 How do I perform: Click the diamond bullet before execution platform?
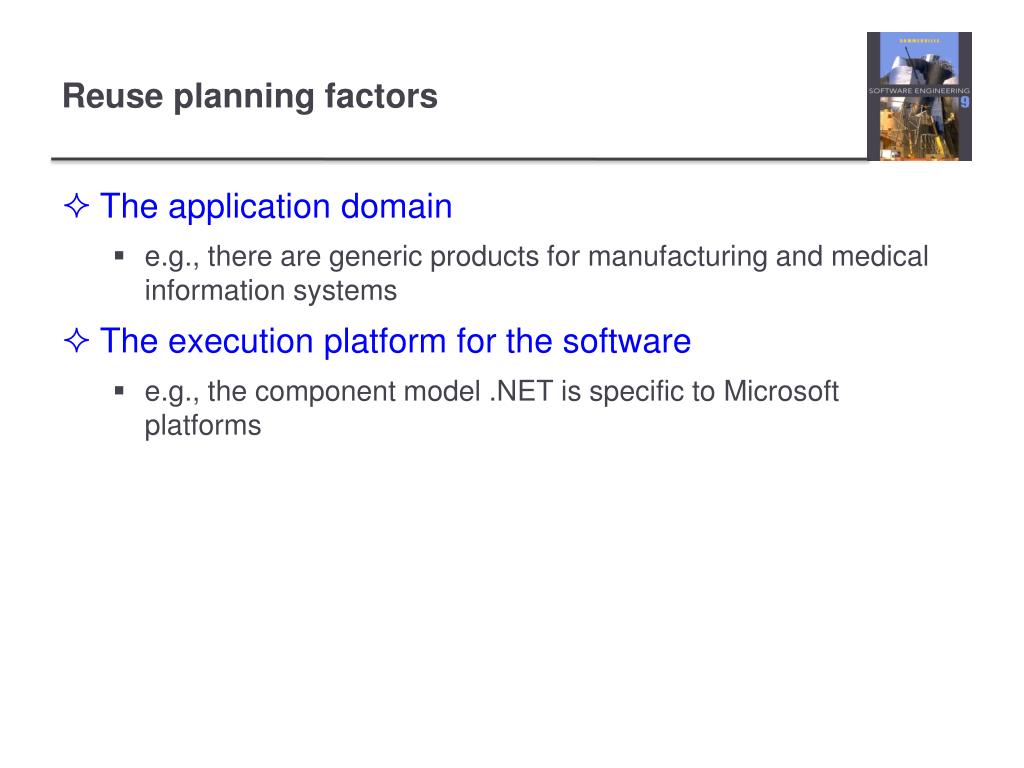76,340
